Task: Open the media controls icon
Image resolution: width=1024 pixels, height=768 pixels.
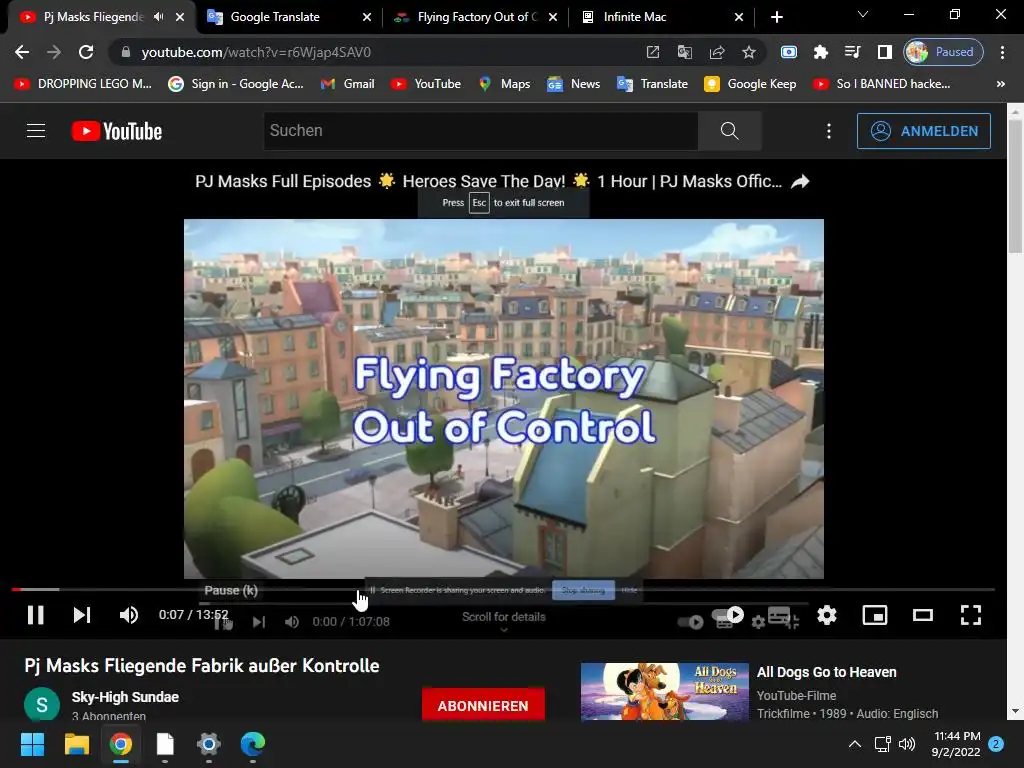Action: 853,52
